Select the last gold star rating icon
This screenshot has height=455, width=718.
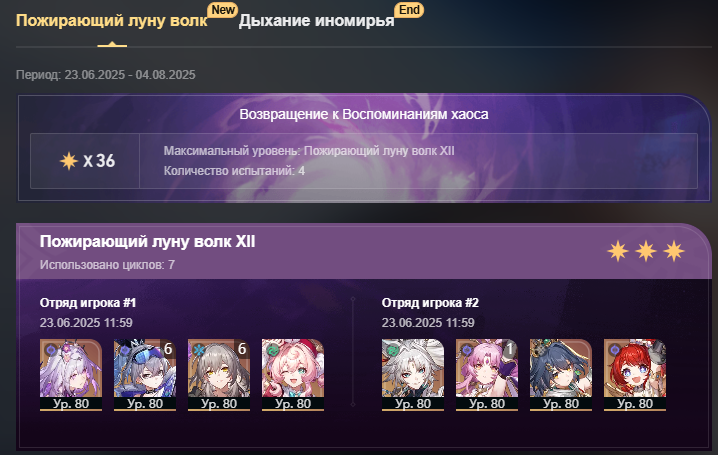(x=674, y=251)
